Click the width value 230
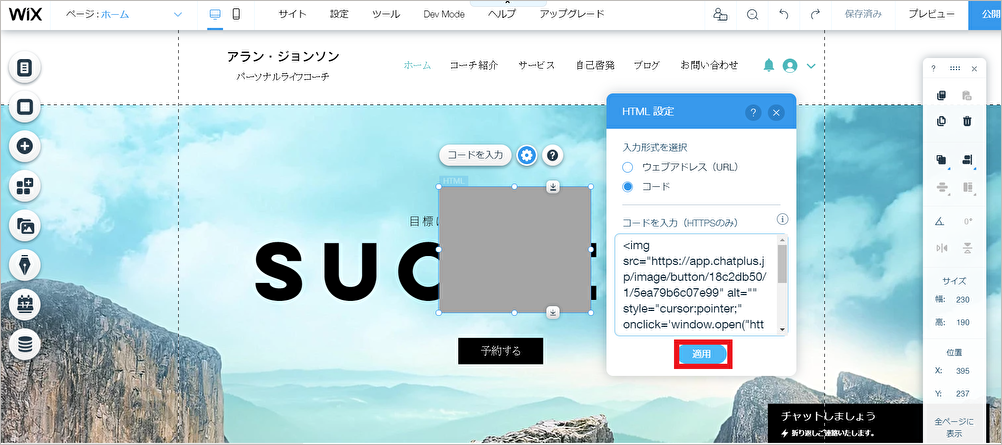 pyautogui.click(x=962, y=300)
